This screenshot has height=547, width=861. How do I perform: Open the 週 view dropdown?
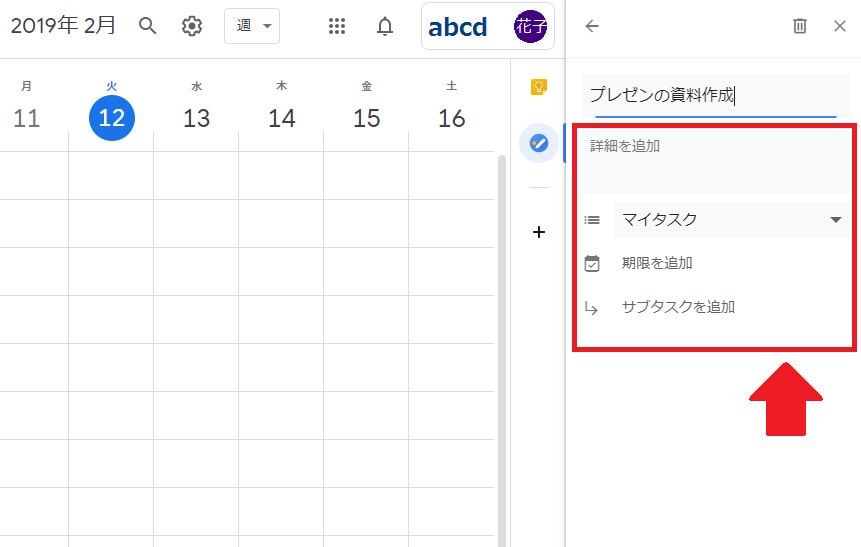[x=252, y=26]
